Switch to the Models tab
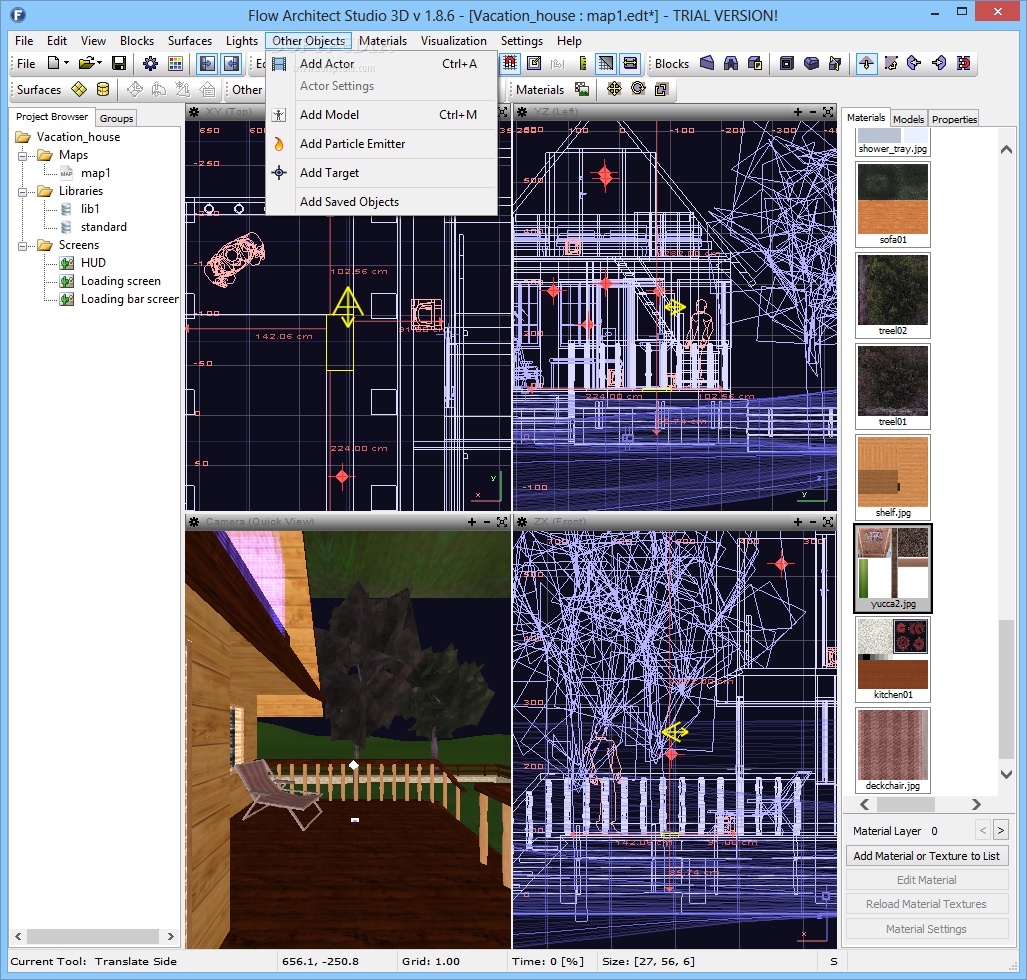Image resolution: width=1027 pixels, height=980 pixels. [x=908, y=119]
